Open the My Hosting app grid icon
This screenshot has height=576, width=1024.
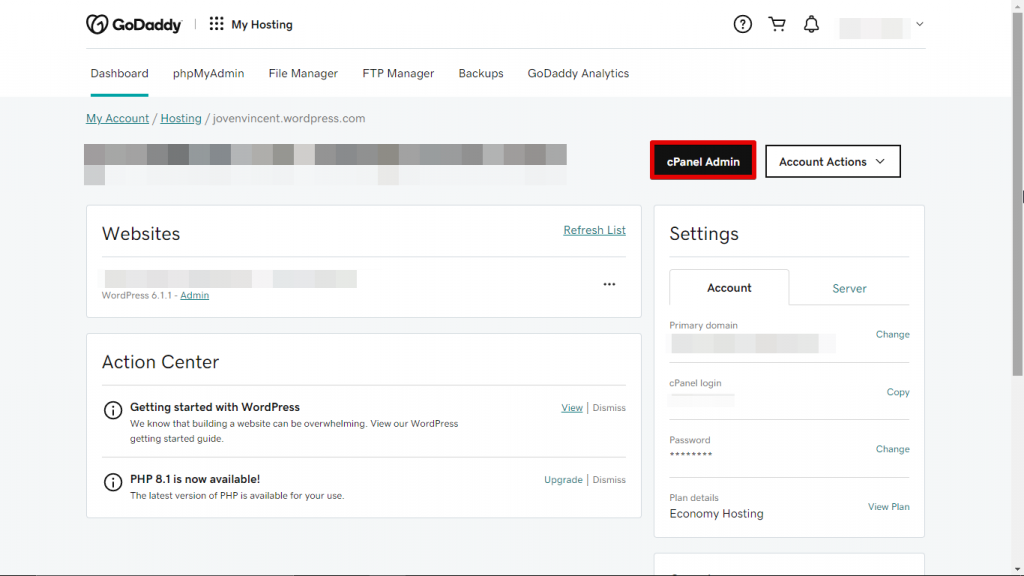tap(216, 23)
